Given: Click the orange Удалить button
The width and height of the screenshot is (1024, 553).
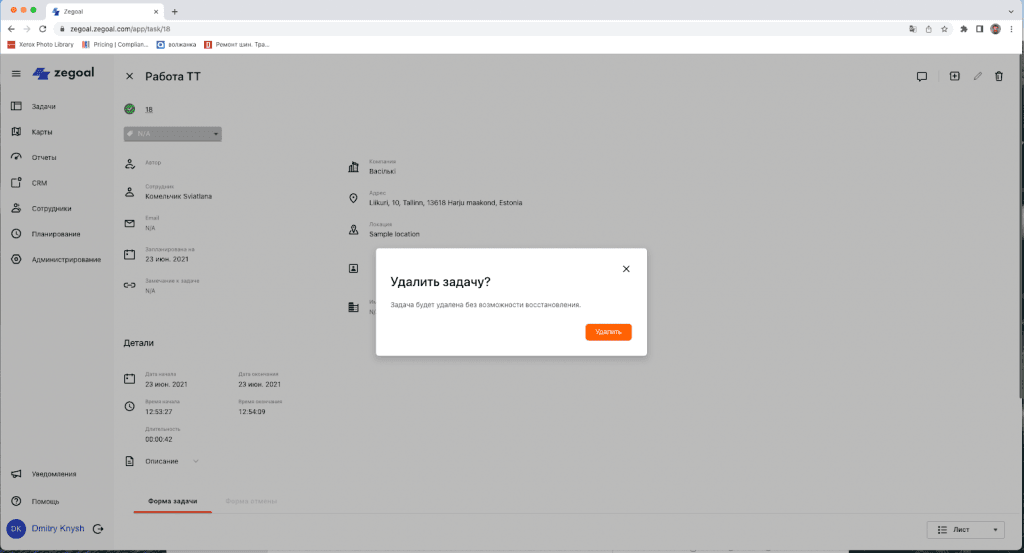Looking at the screenshot, I should [x=608, y=332].
